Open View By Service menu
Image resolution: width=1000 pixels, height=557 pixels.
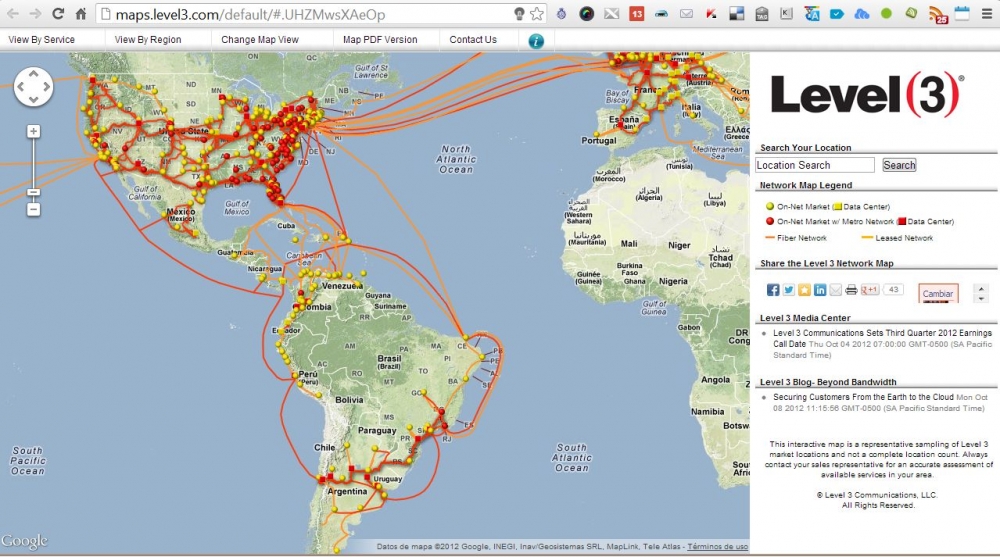[41, 40]
